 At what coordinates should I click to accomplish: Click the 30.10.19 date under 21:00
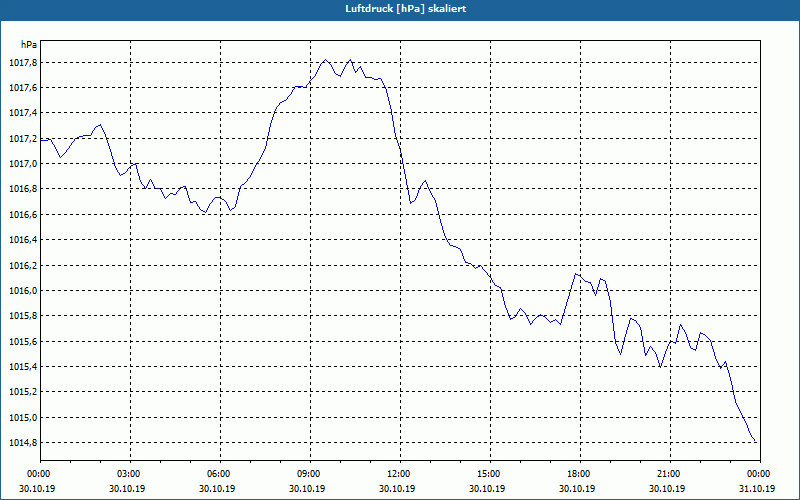[x=667, y=488]
